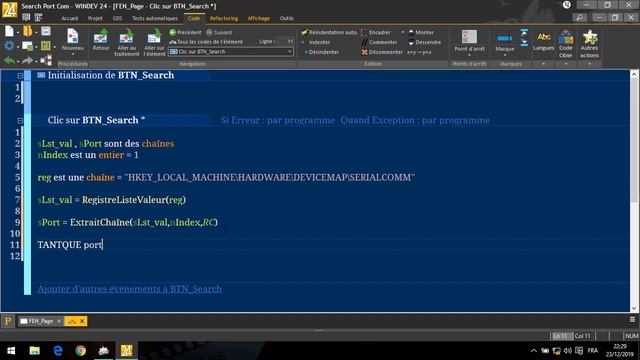Click the new document quick-access icon
Image resolution: width=640 pixels, height=360 pixels.
click(9, 31)
